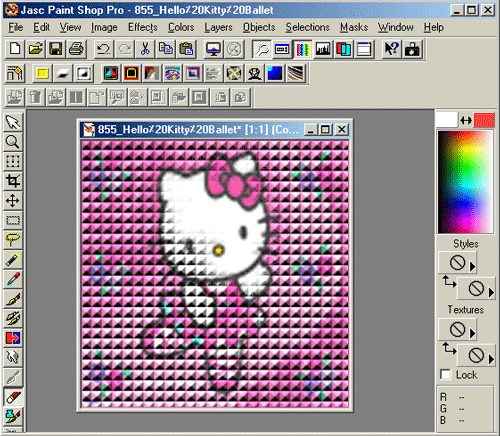Image resolution: width=500 pixels, height=436 pixels.
Task: Click the Save floppy disk icon
Action: [56, 49]
